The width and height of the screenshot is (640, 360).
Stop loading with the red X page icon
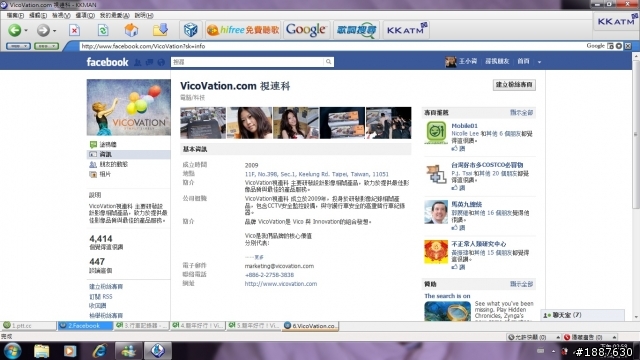point(74,30)
